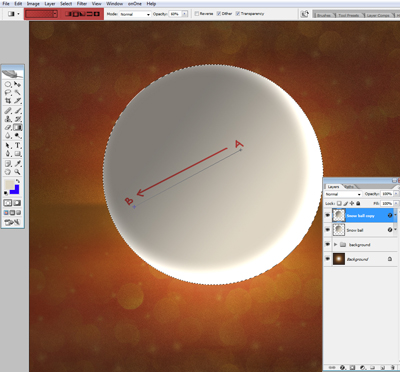The width and height of the screenshot is (400, 372).
Task: Toggle lock position
Action: 352,203
